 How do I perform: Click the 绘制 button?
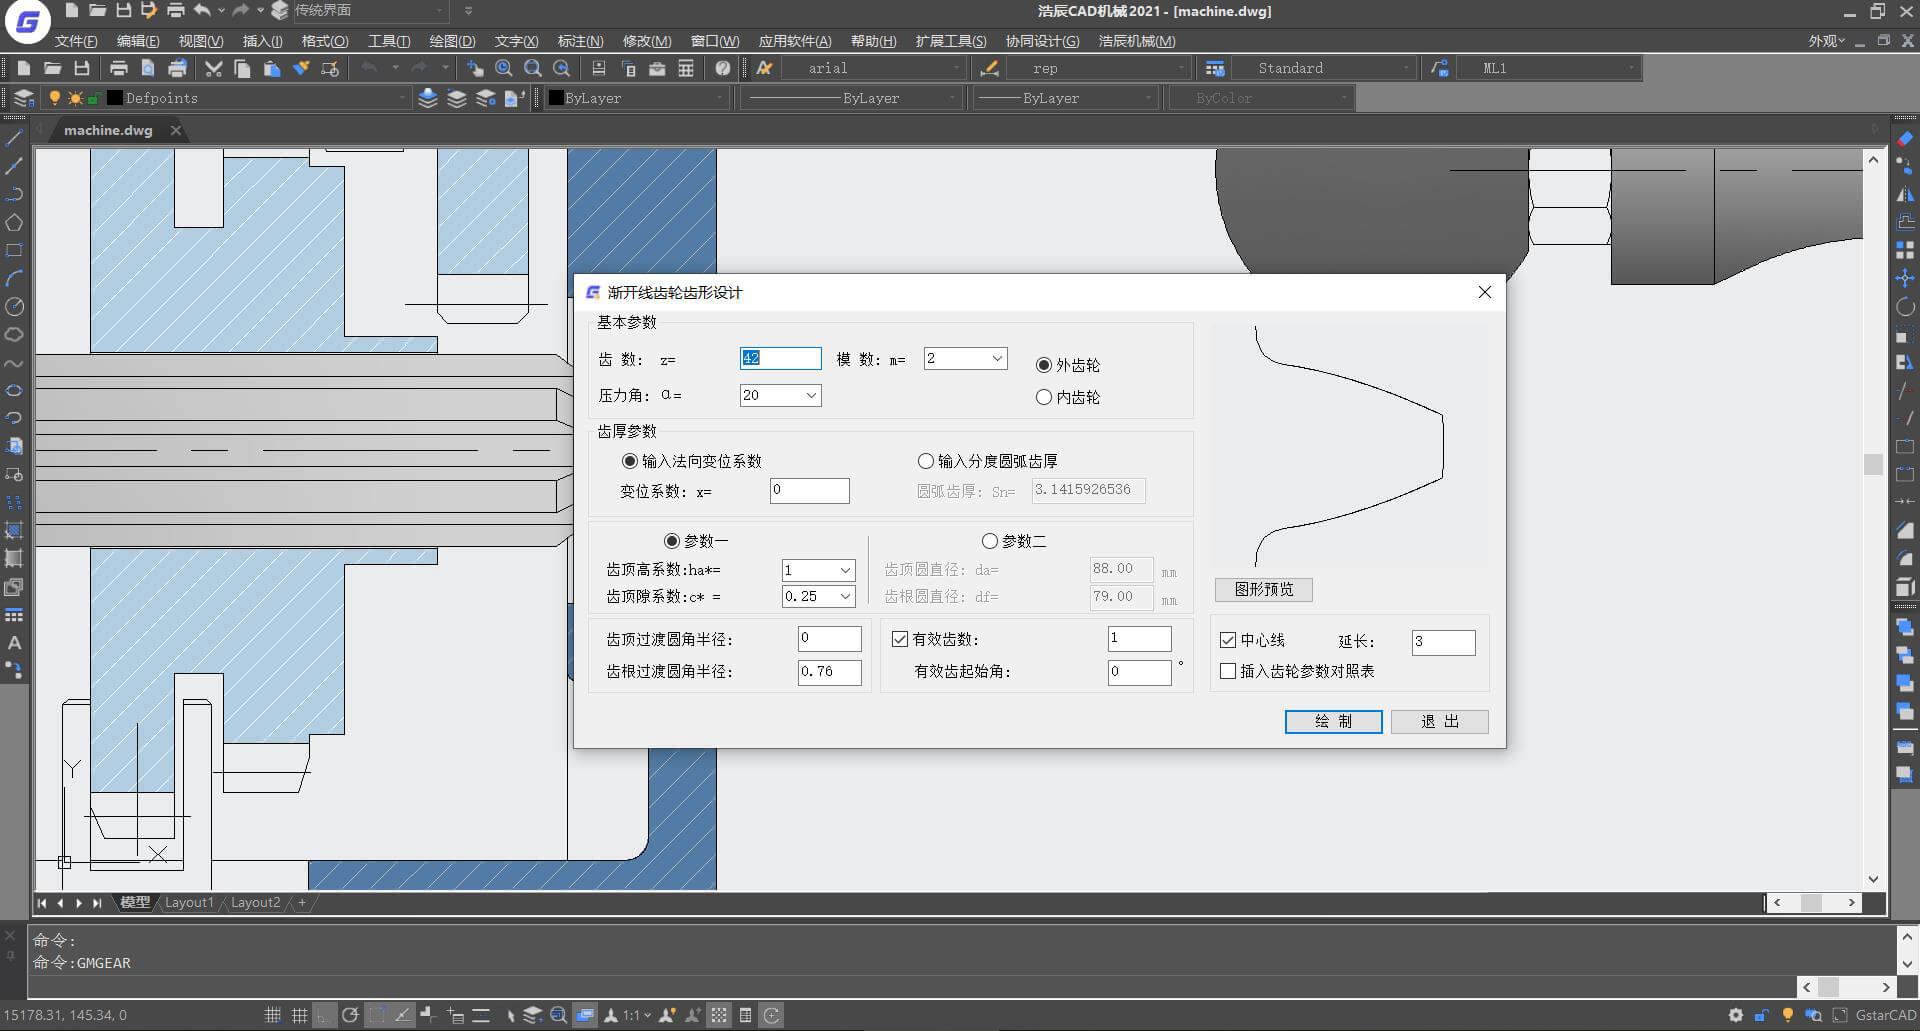[1333, 721]
